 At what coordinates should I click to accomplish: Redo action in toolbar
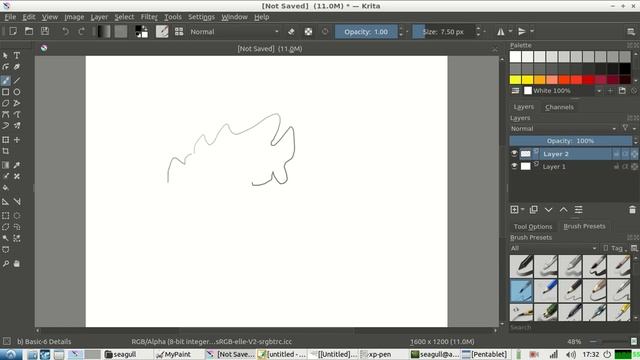click(82, 31)
